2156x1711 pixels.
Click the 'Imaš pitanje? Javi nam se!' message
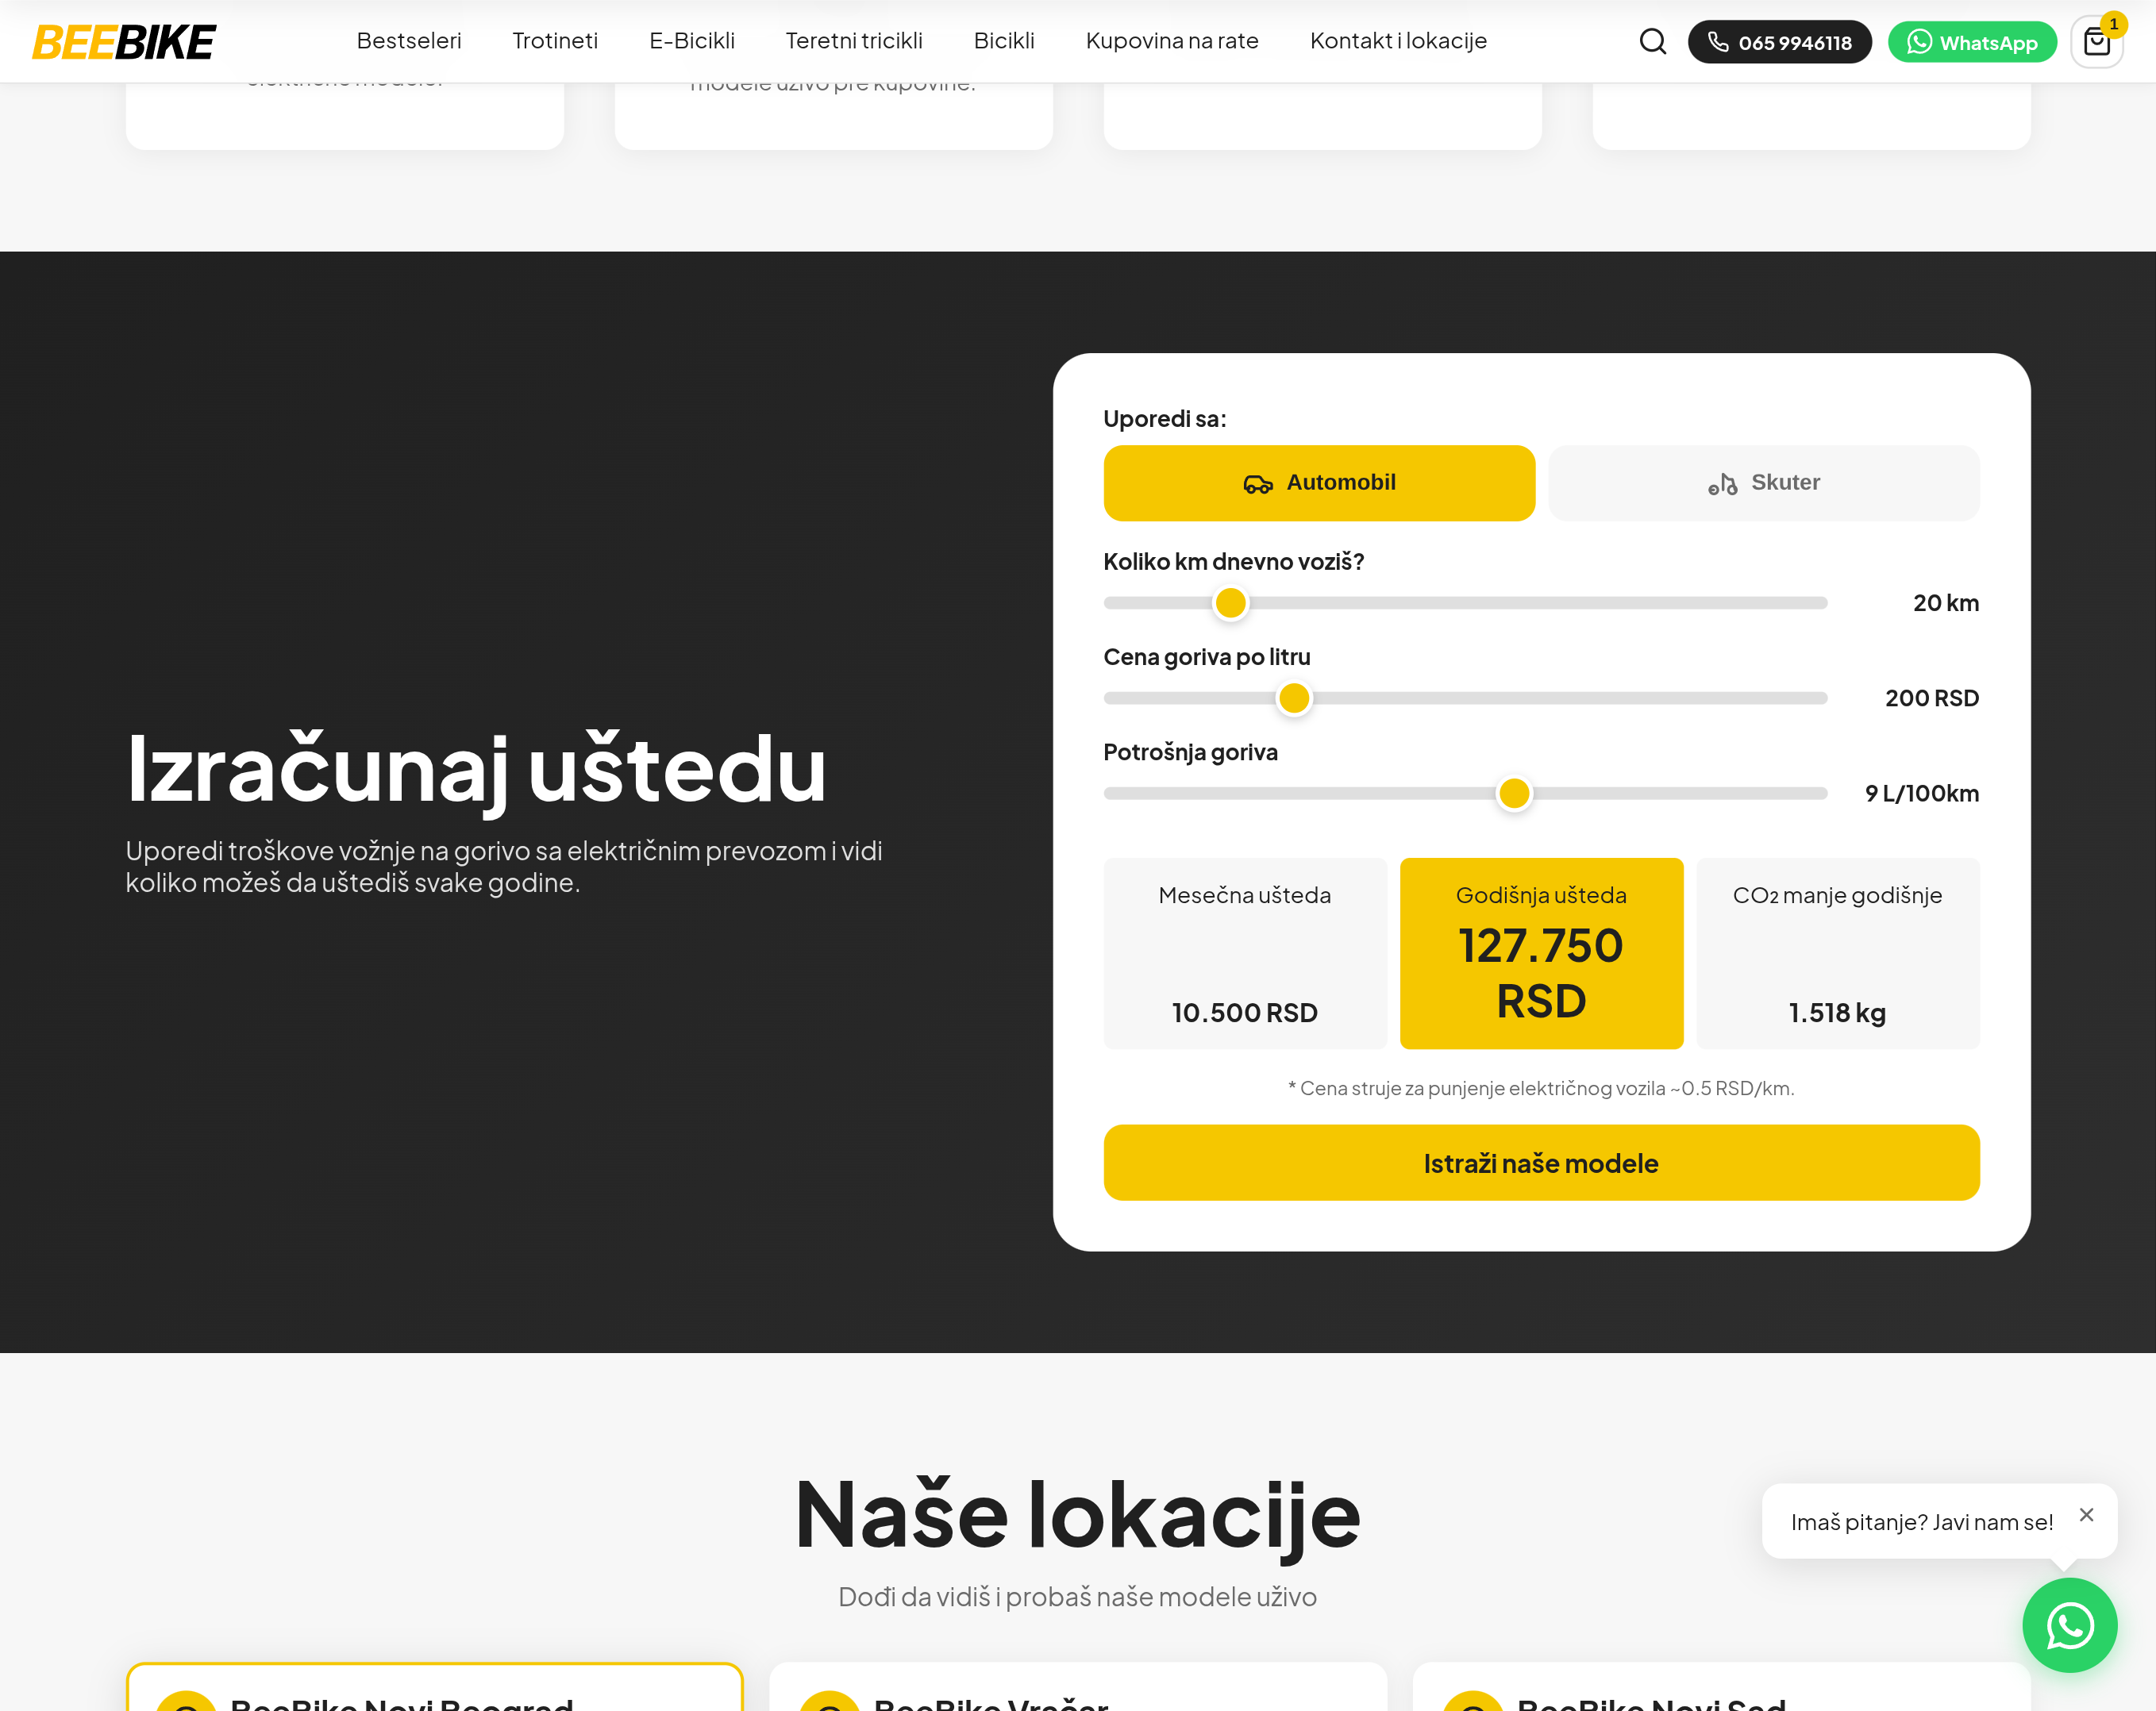tap(1921, 1522)
